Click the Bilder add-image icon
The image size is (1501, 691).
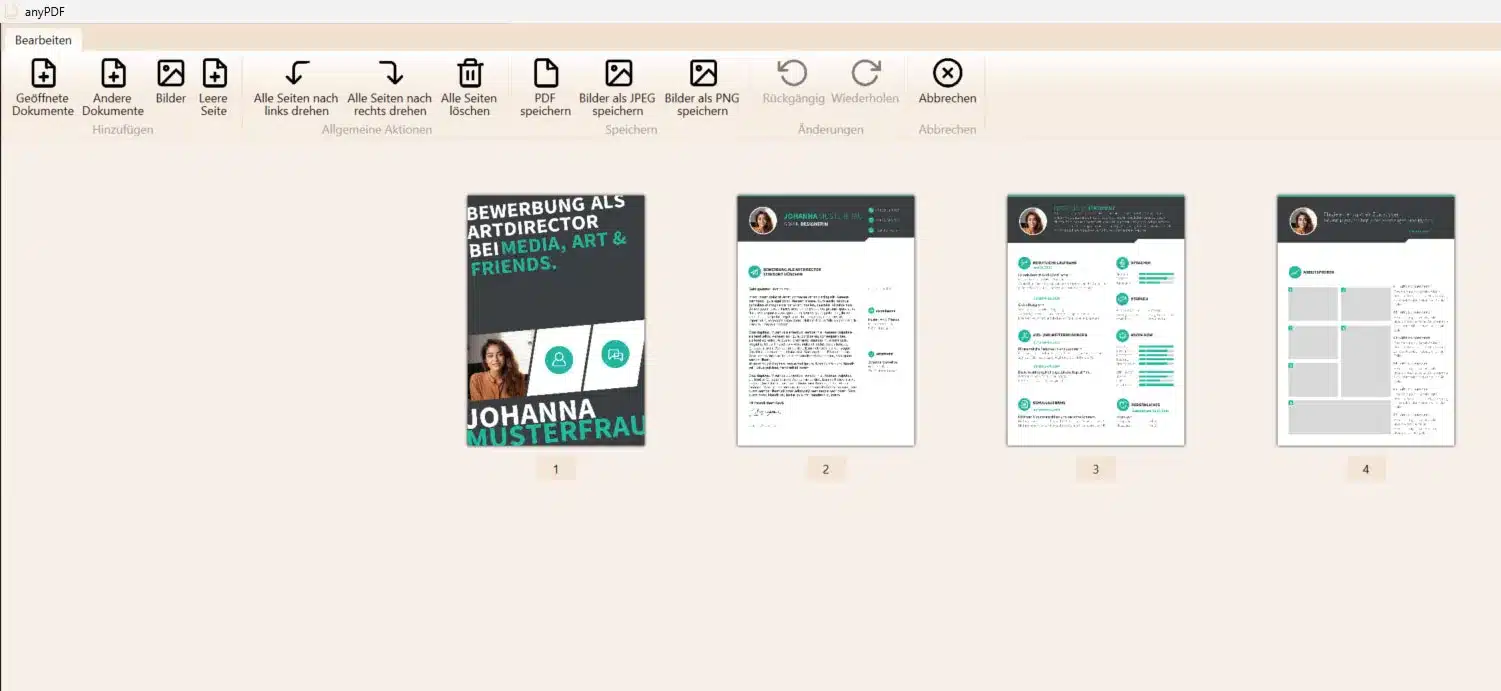[171, 74]
